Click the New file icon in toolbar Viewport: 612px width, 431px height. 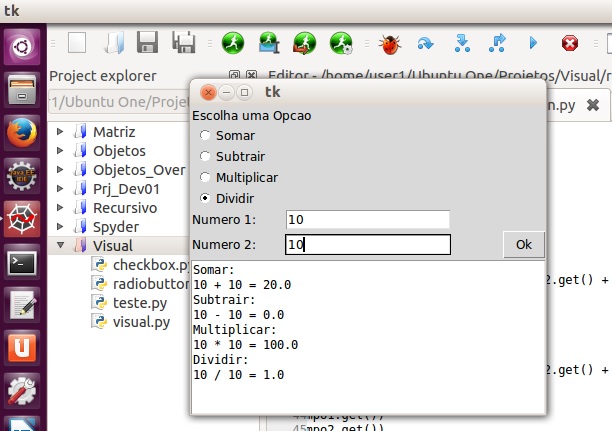click(x=77, y=42)
